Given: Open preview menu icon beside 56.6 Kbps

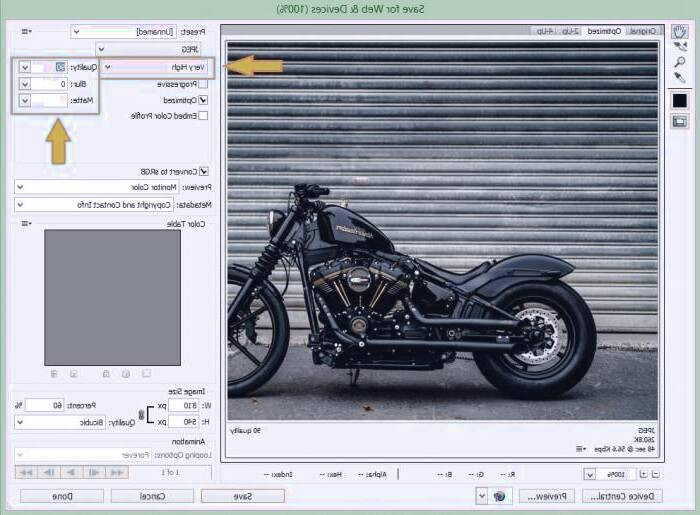Looking at the screenshot, I should point(581,449).
